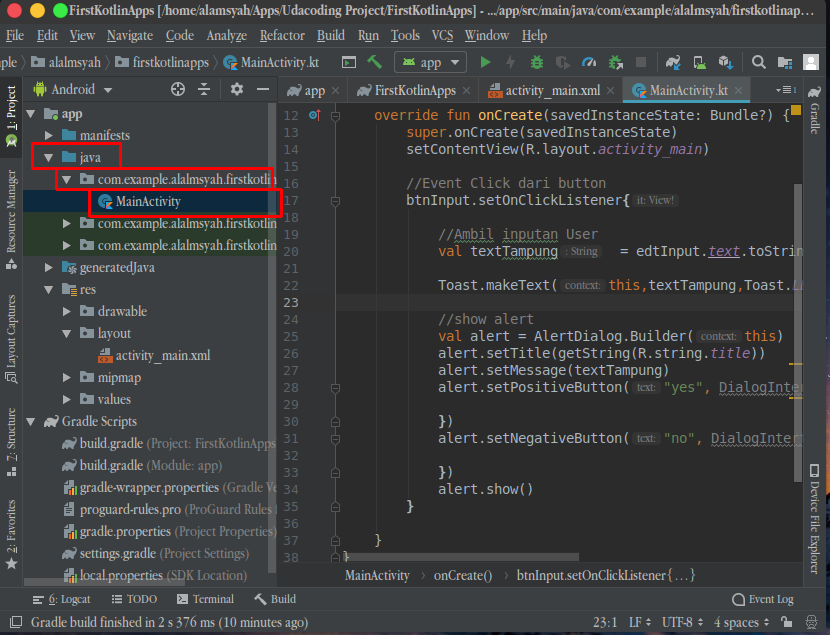Click the Search Everywhere magnifier icon

(759, 62)
